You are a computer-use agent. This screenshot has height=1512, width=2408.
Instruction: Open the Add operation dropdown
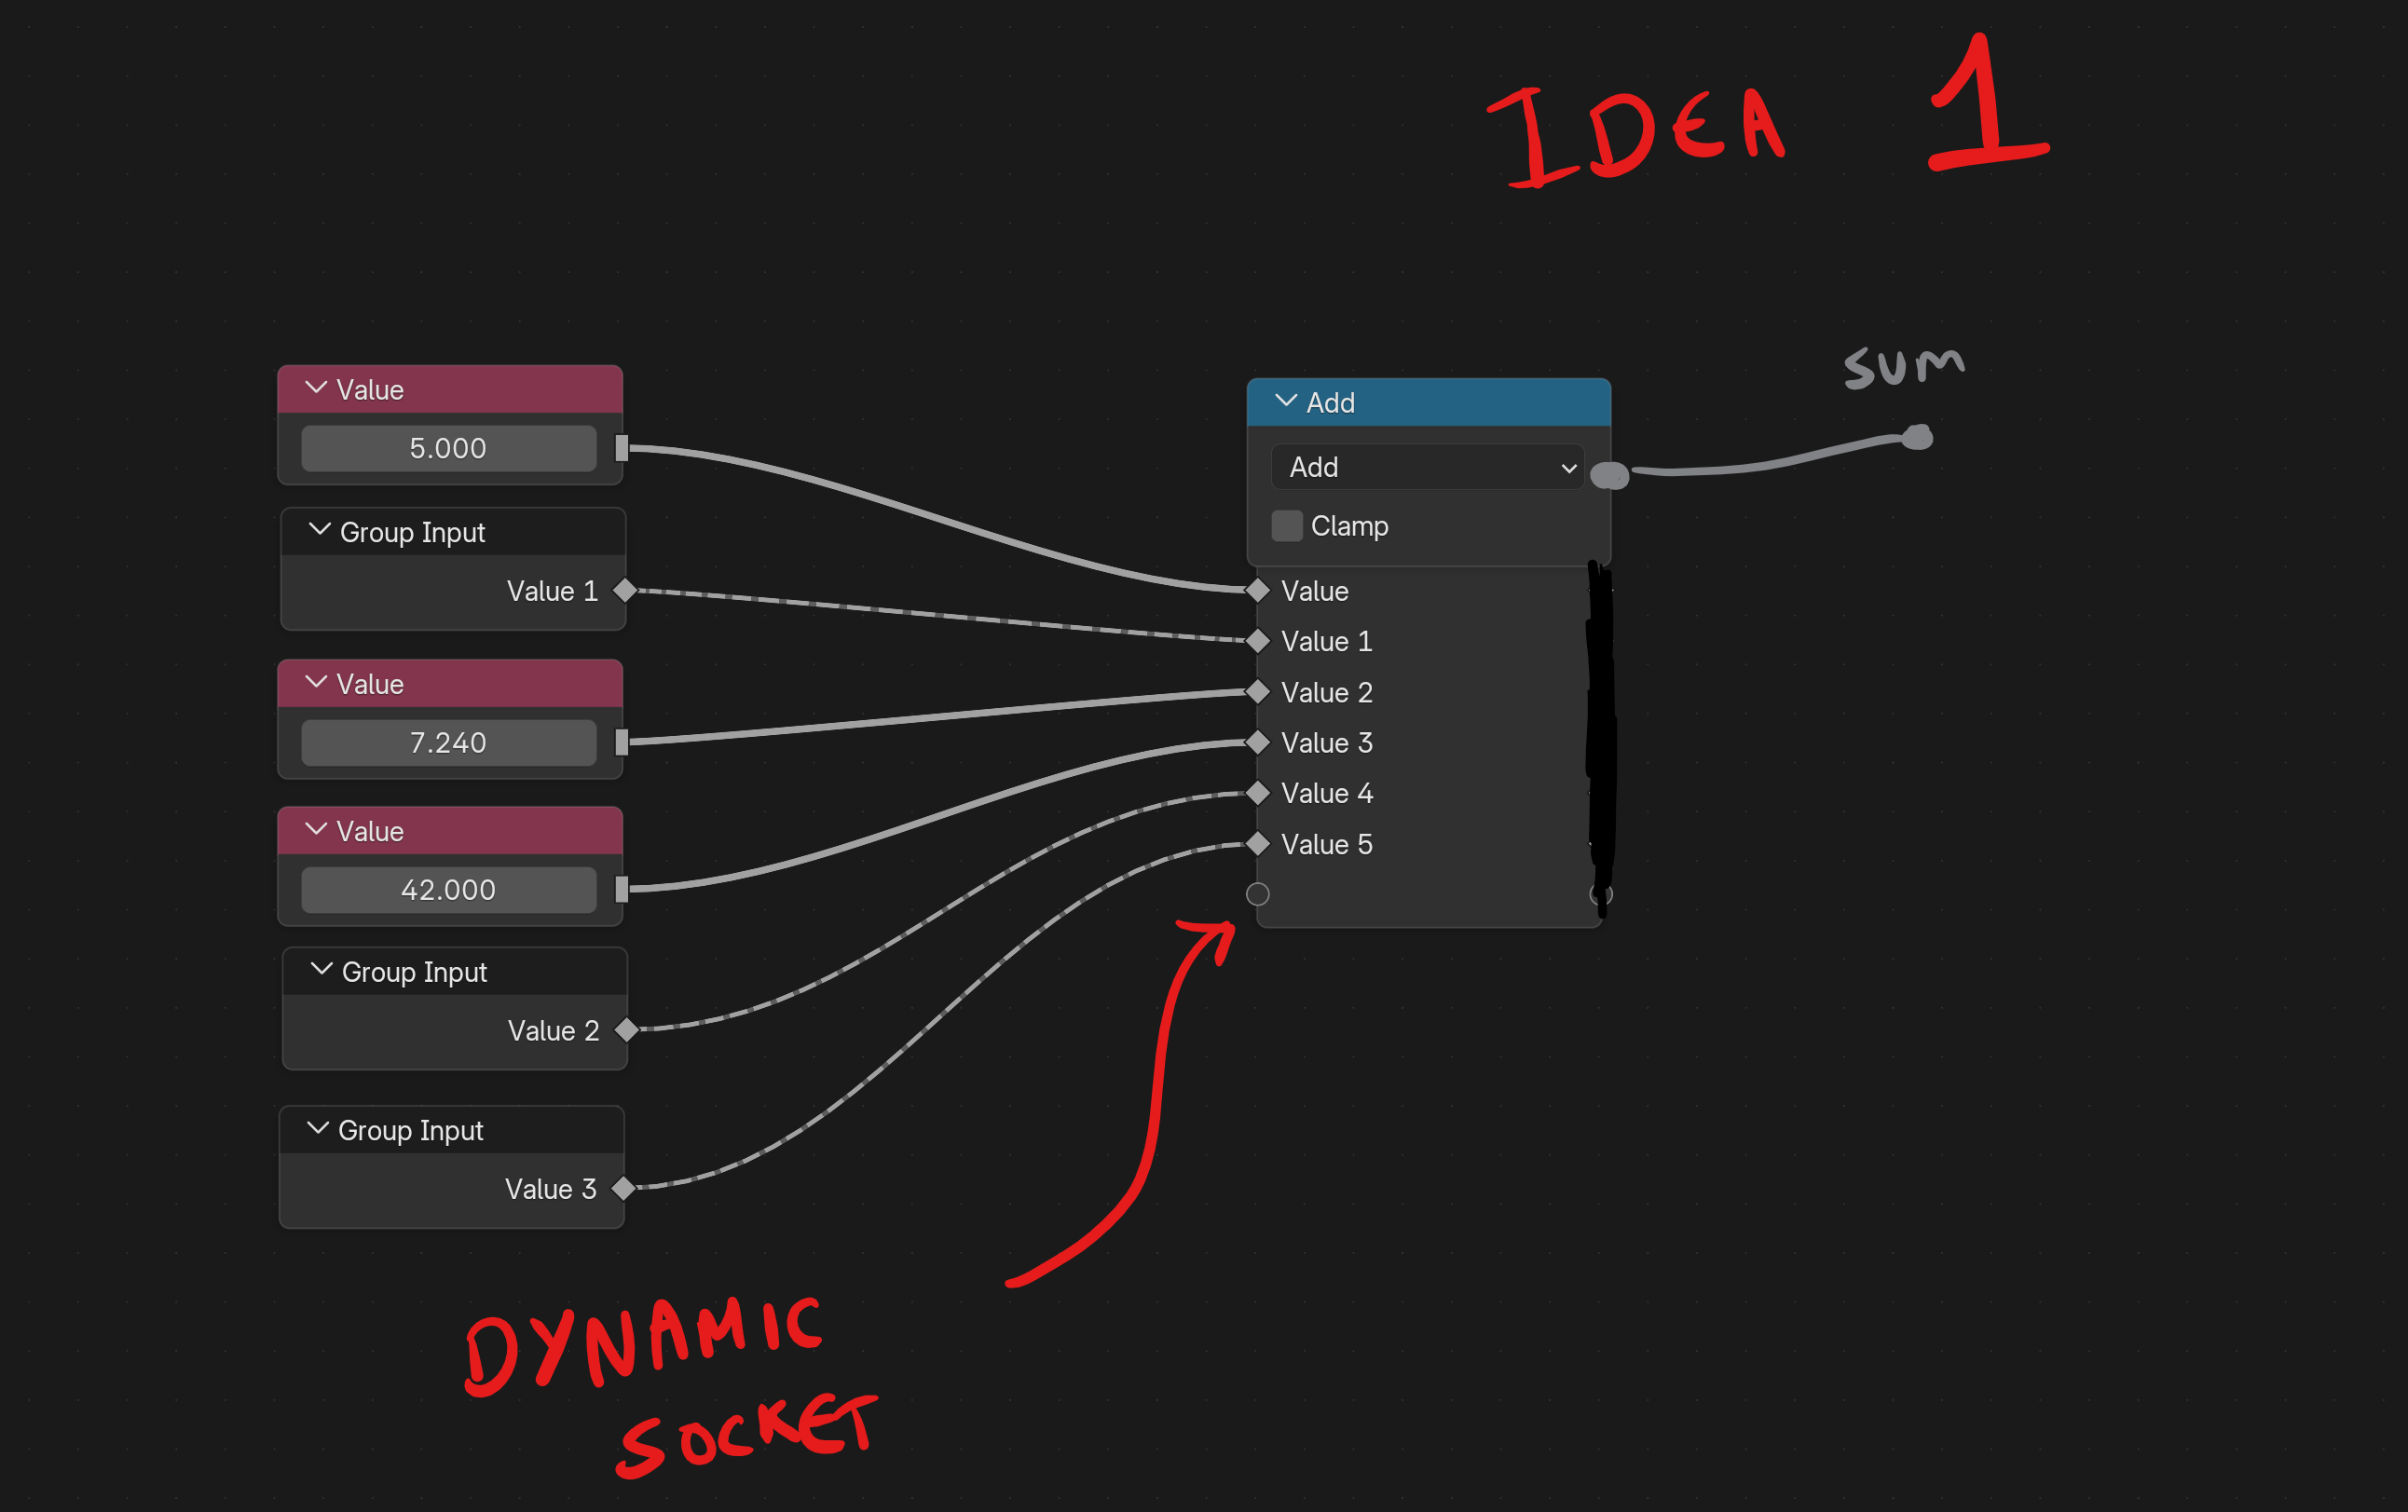[x=1427, y=467]
